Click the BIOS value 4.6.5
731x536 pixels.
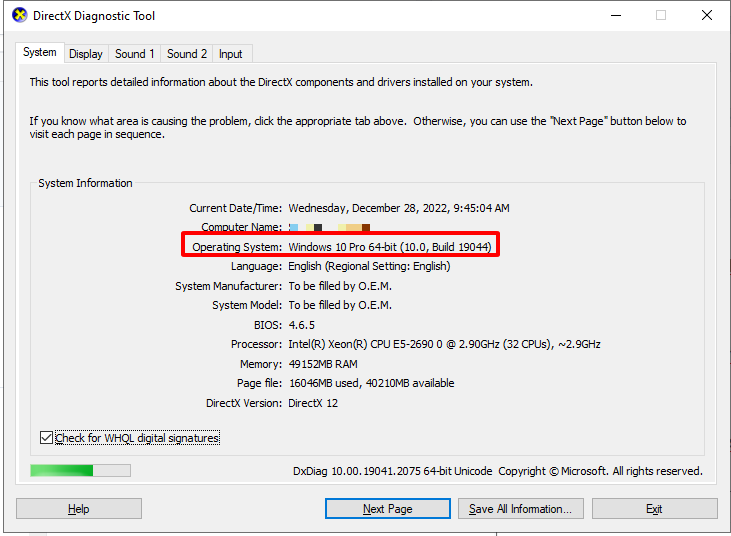(x=302, y=325)
